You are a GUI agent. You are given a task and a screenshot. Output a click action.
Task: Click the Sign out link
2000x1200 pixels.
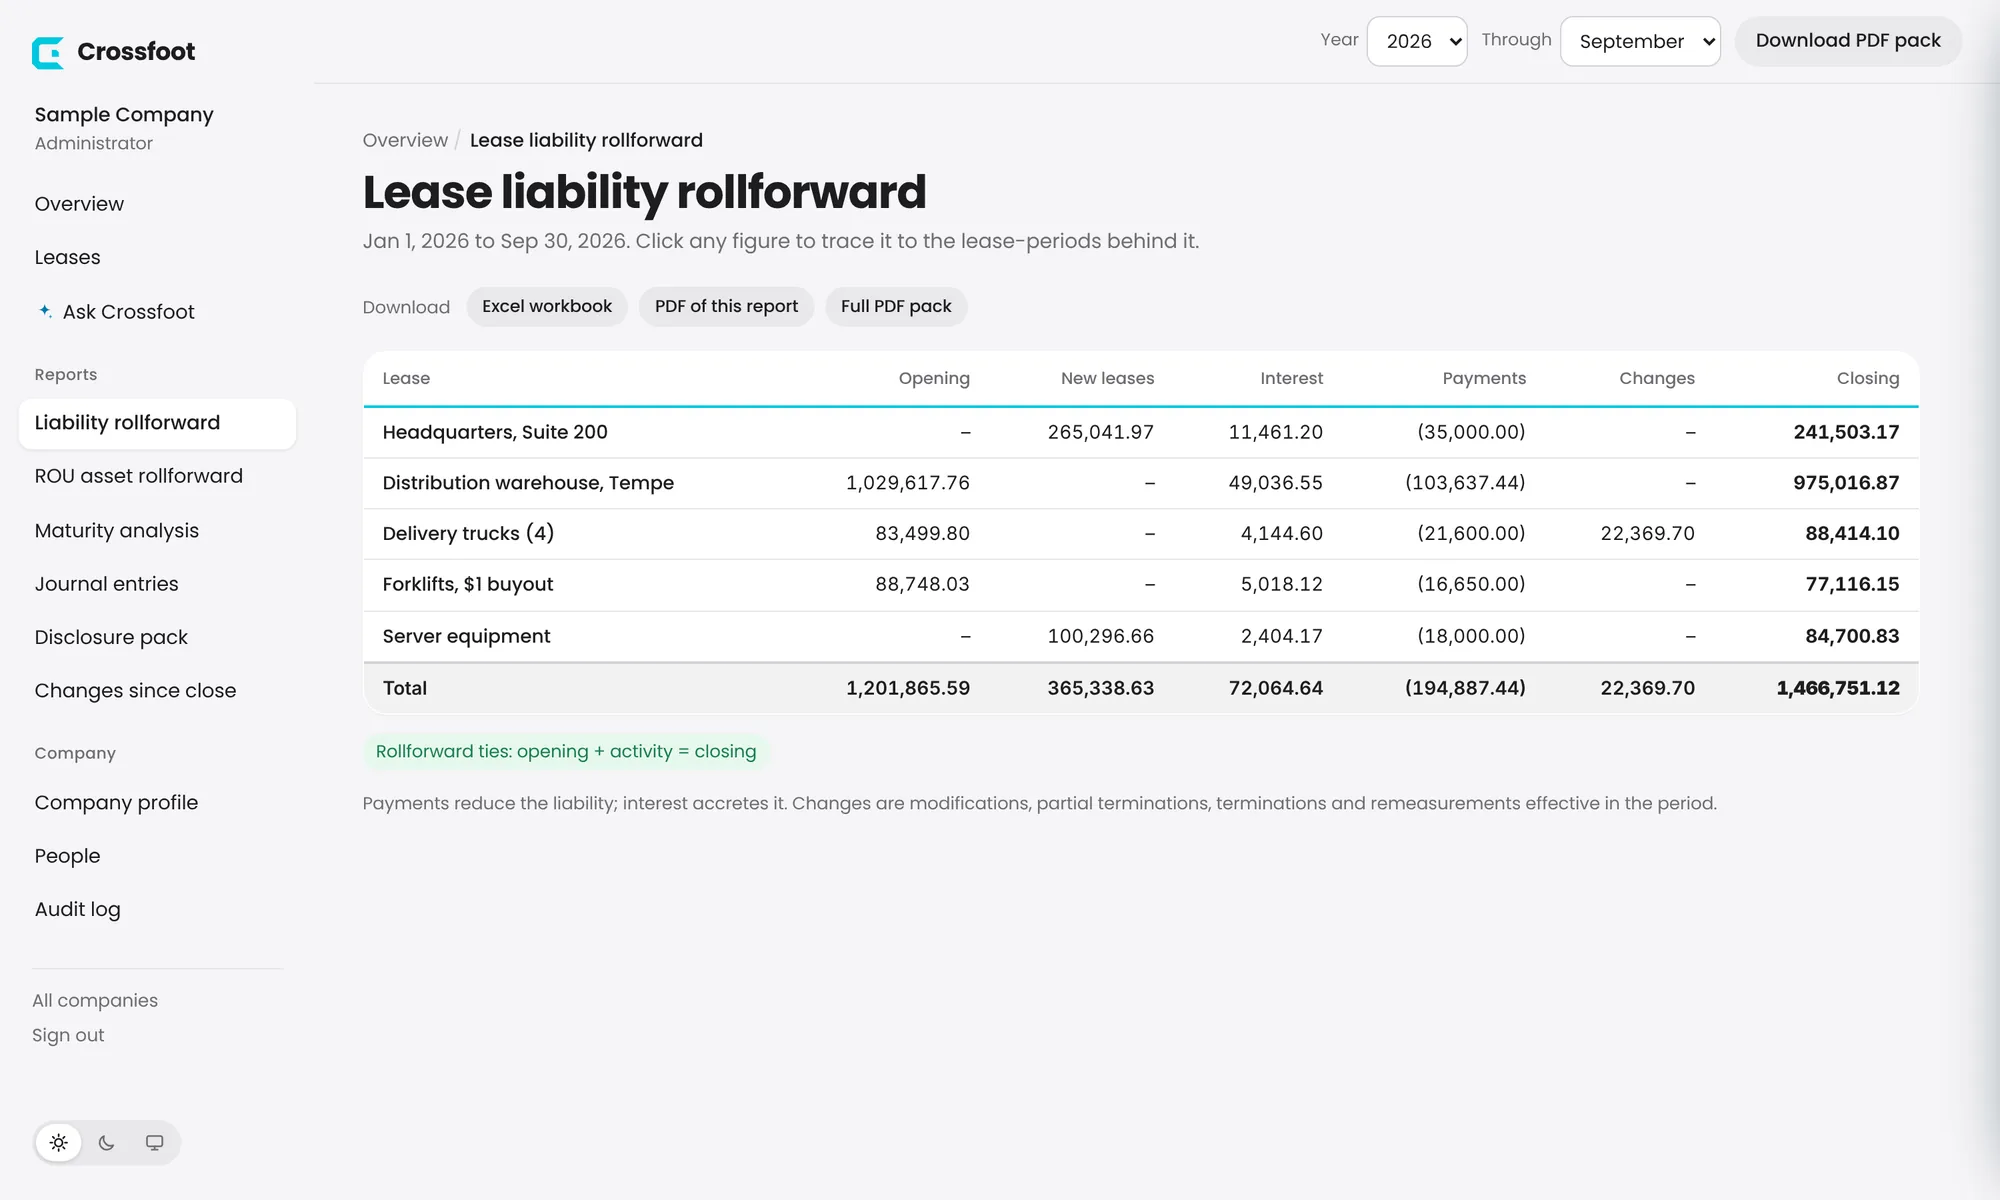(68, 1035)
